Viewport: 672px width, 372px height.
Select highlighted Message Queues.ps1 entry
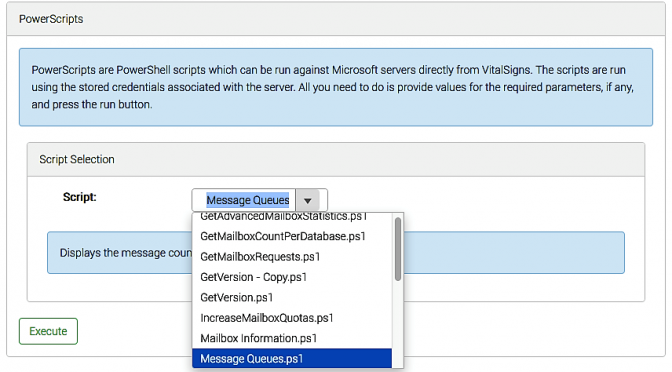292,358
